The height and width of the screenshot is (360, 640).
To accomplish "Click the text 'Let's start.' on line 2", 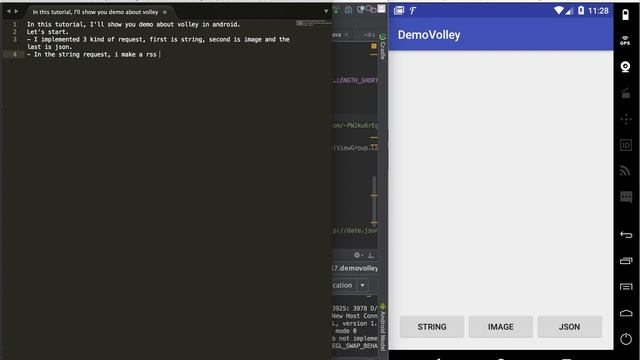I will 48,32.
